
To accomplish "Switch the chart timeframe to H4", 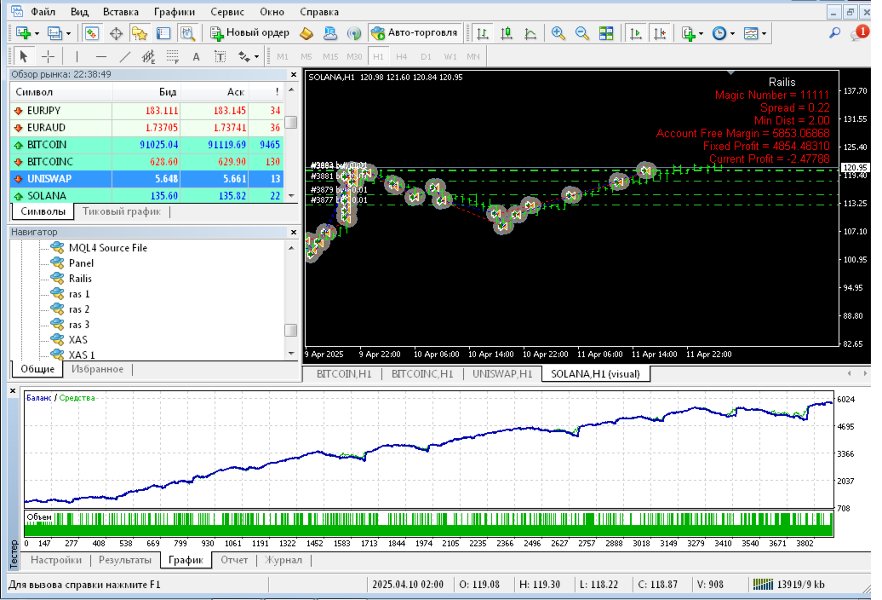I will [x=401, y=57].
